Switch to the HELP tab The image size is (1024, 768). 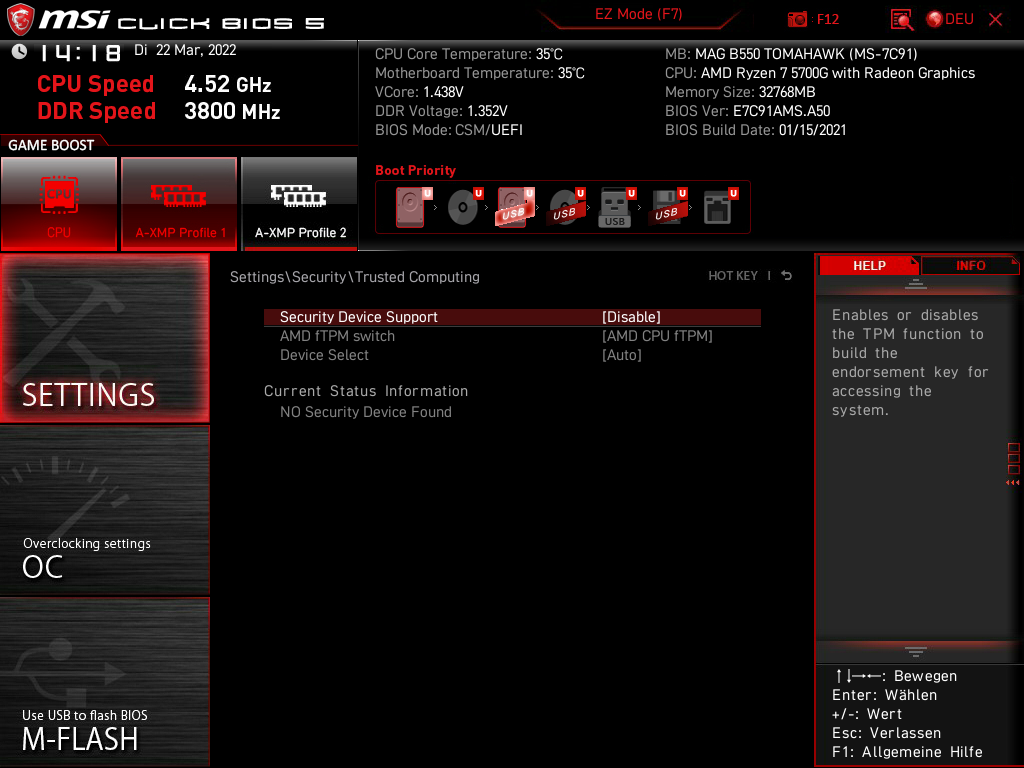[x=869, y=265]
